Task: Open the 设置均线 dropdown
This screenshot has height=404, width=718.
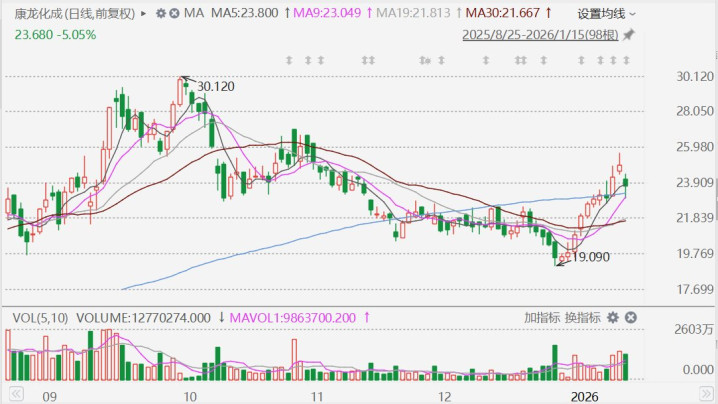Action: coord(606,14)
